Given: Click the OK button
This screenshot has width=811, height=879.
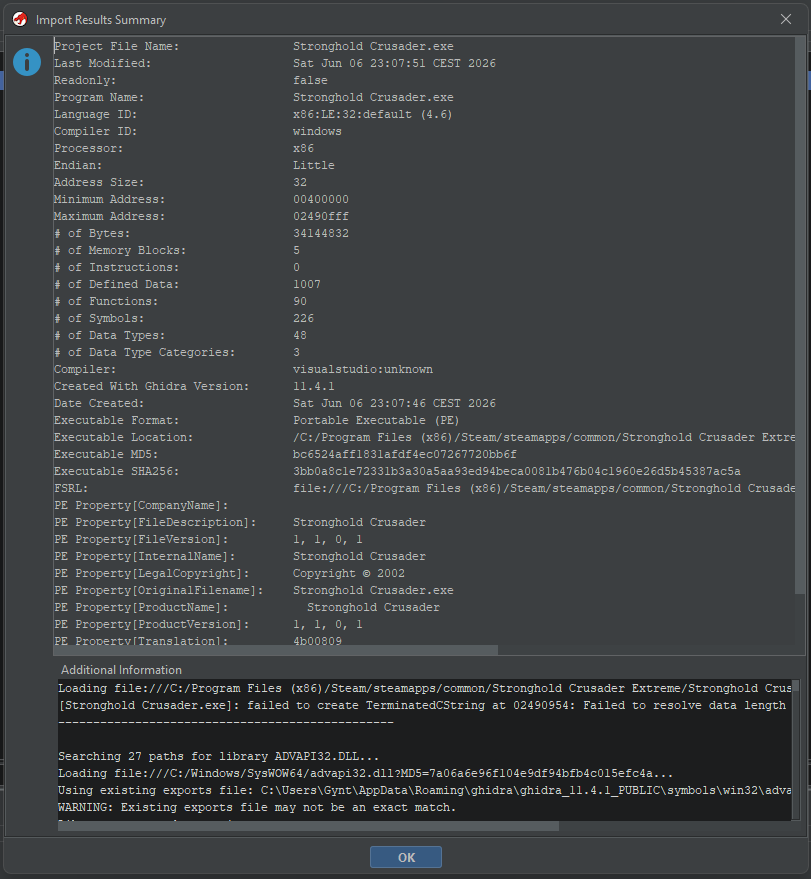Looking at the screenshot, I should coord(406,857).
